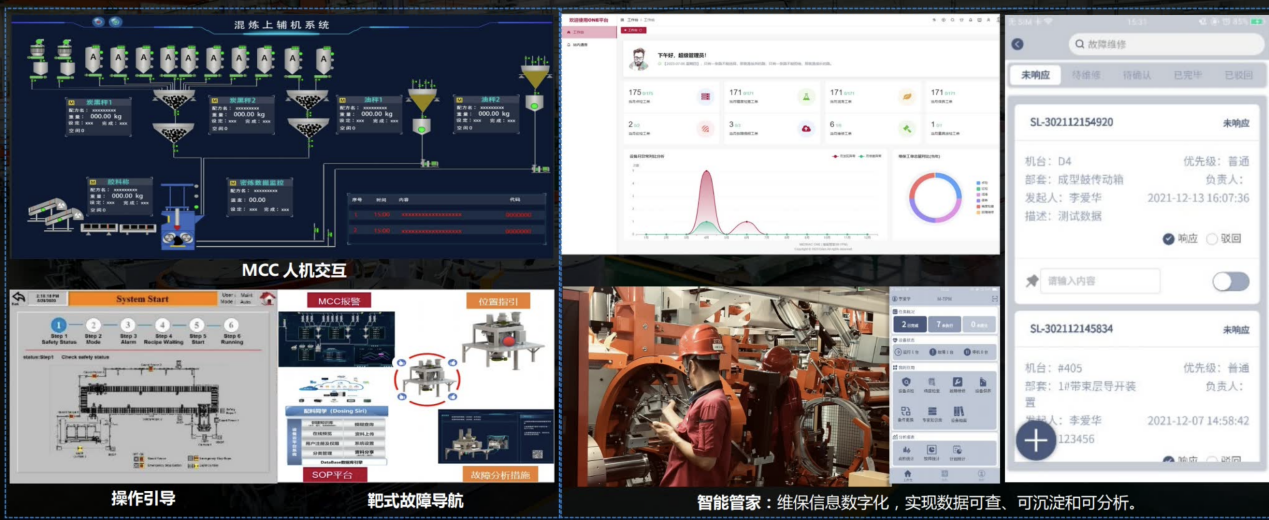
Task: Jump to Step 6 Running
Action: point(232,325)
